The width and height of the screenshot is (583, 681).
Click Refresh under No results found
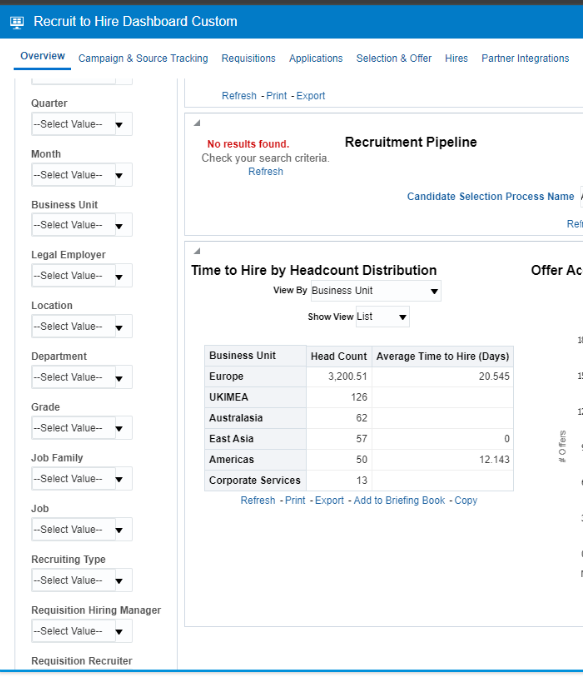(x=266, y=172)
